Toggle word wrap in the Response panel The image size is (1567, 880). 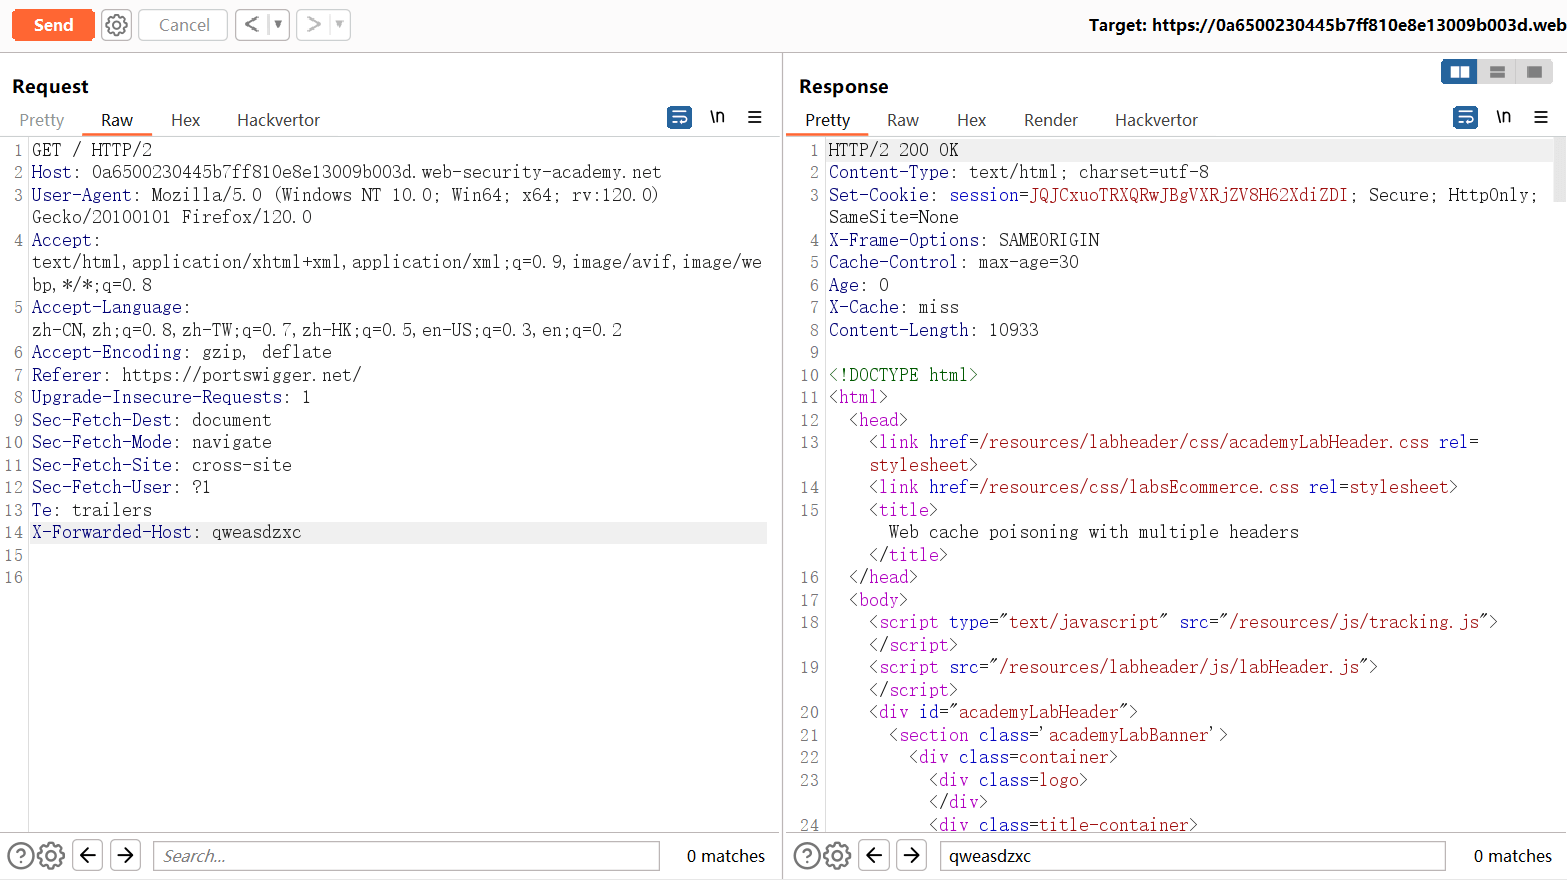tap(1465, 118)
